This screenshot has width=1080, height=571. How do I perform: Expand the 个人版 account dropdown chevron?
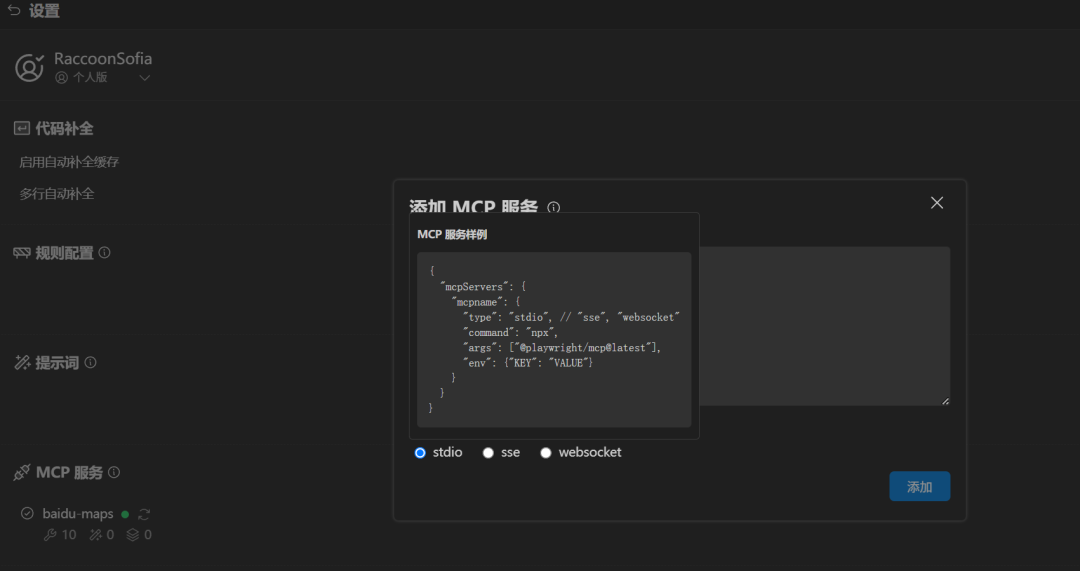click(145, 78)
